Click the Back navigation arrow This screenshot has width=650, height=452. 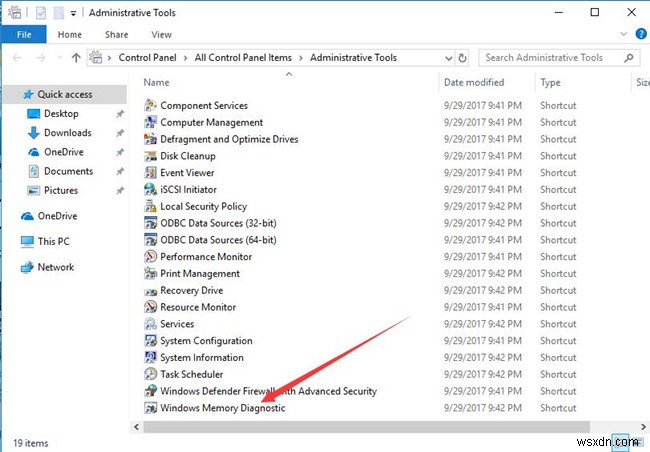[x=17, y=58]
